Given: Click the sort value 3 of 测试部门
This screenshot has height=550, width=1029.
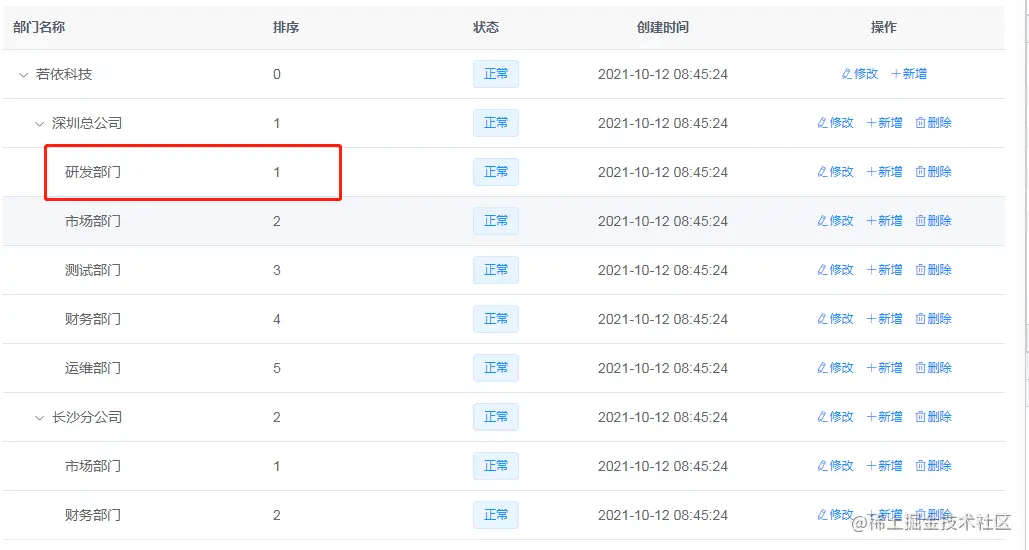Looking at the screenshot, I should pos(277,270).
